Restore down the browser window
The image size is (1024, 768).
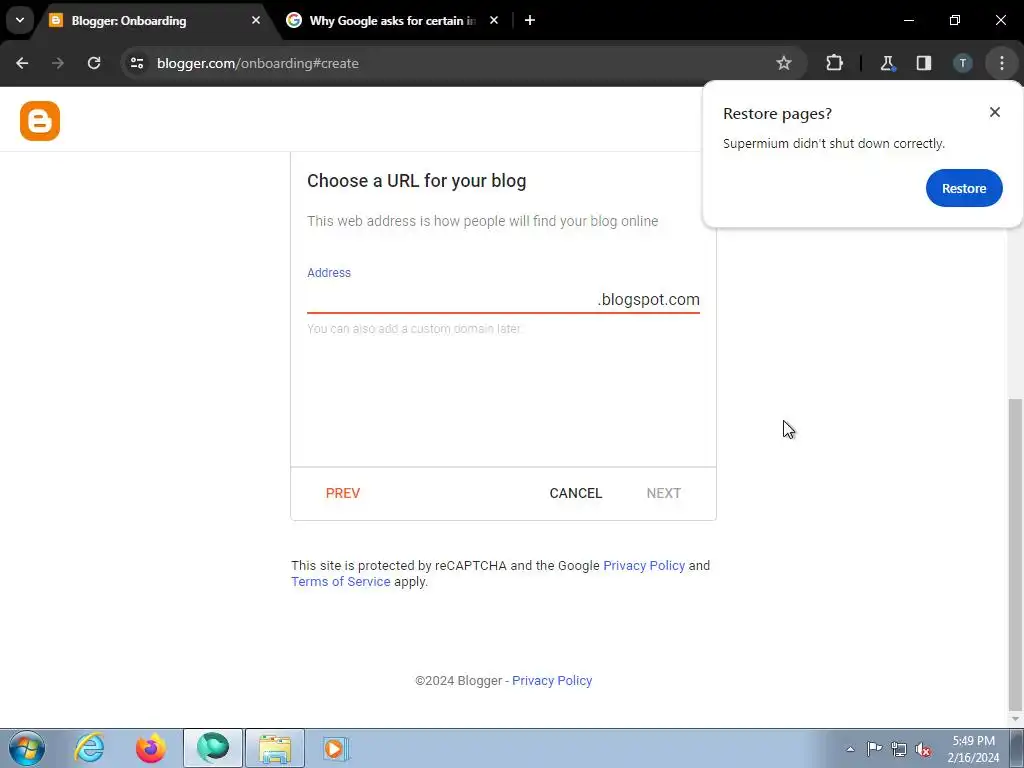955,20
